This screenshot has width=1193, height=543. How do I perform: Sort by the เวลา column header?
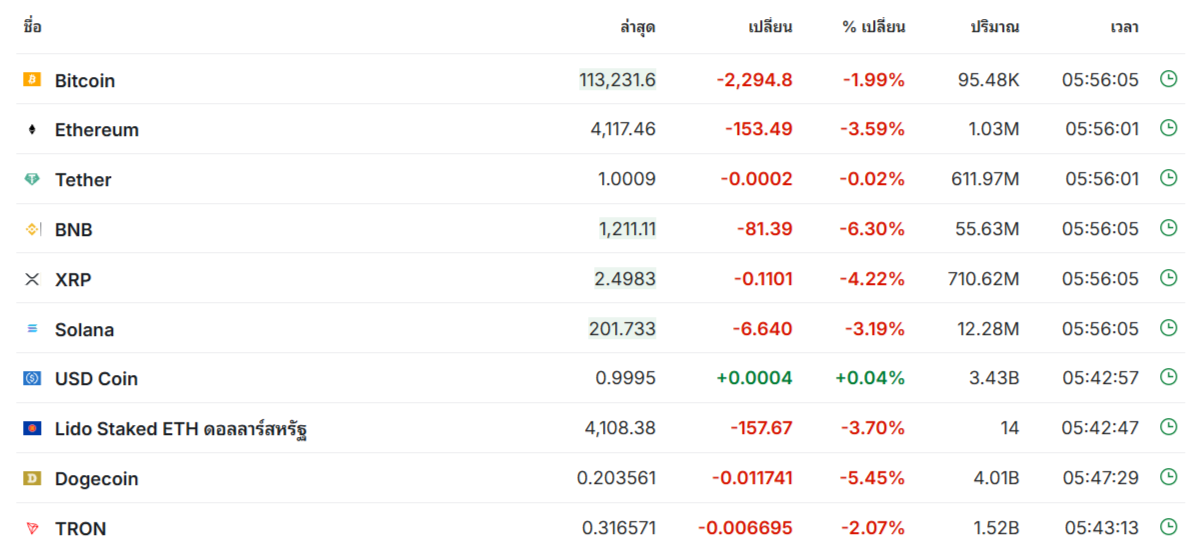[1124, 27]
